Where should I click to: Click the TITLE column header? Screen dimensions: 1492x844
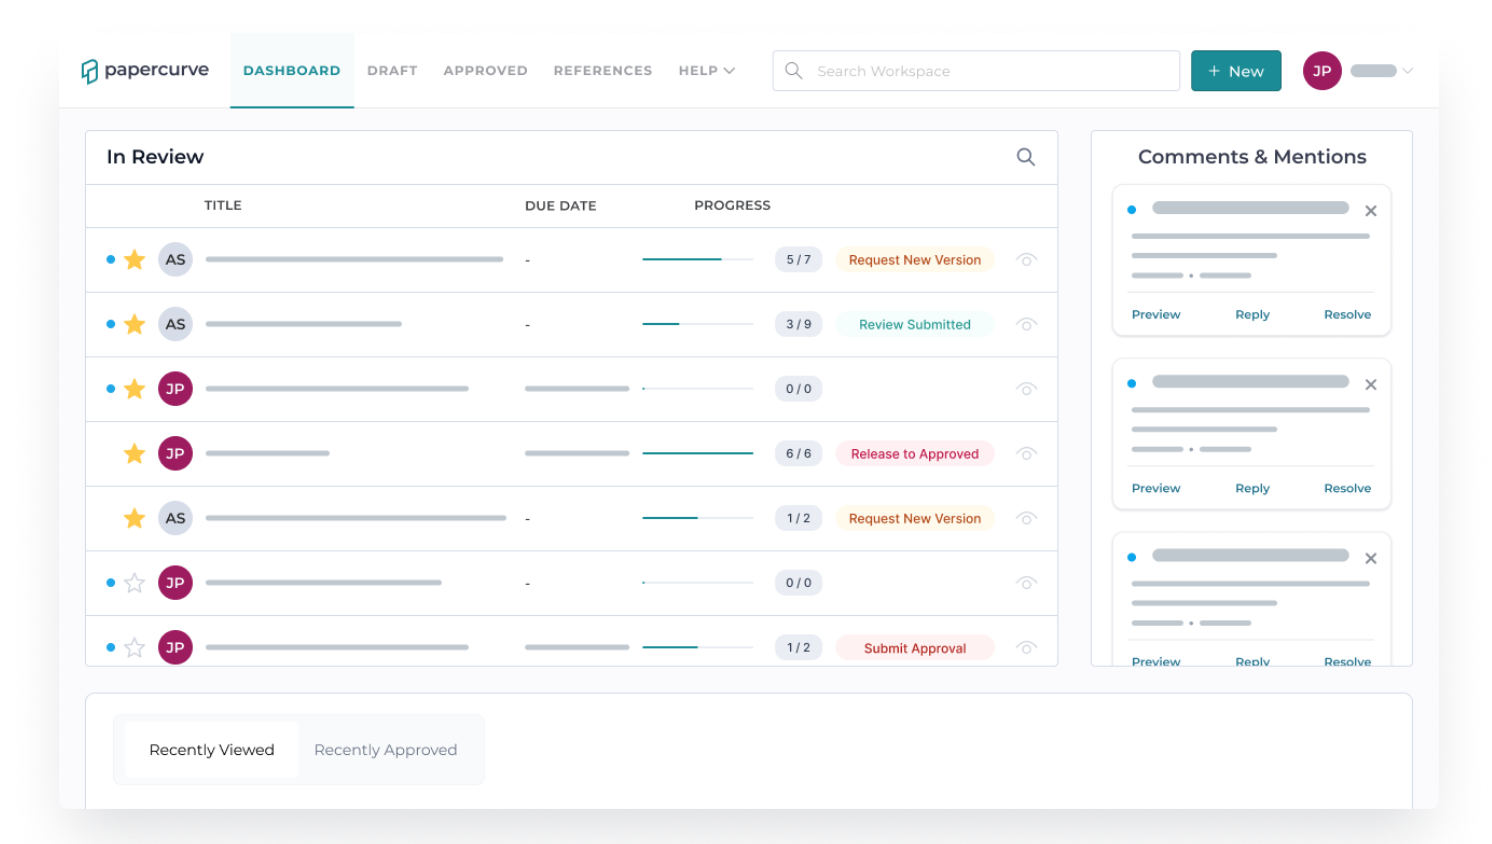(223, 206)
